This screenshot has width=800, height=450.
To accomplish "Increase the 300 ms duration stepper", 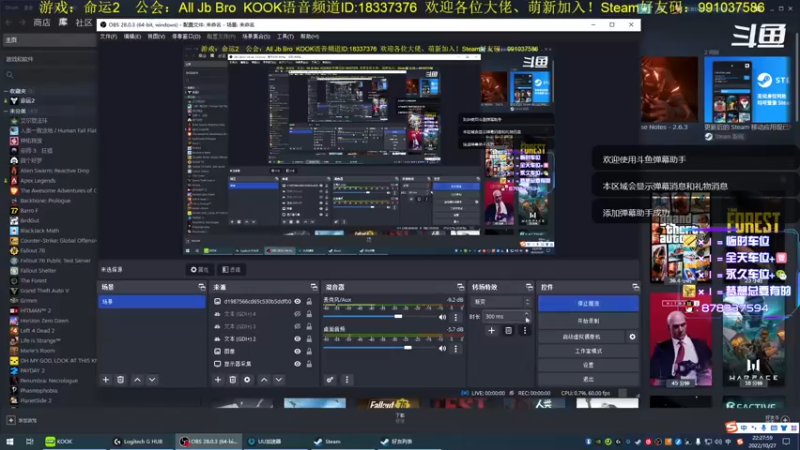I will coord(527,314).
